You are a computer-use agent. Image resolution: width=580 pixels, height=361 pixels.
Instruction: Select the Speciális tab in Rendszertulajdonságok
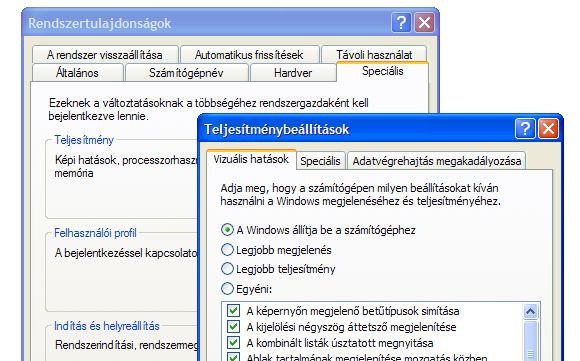click(382, 71)
